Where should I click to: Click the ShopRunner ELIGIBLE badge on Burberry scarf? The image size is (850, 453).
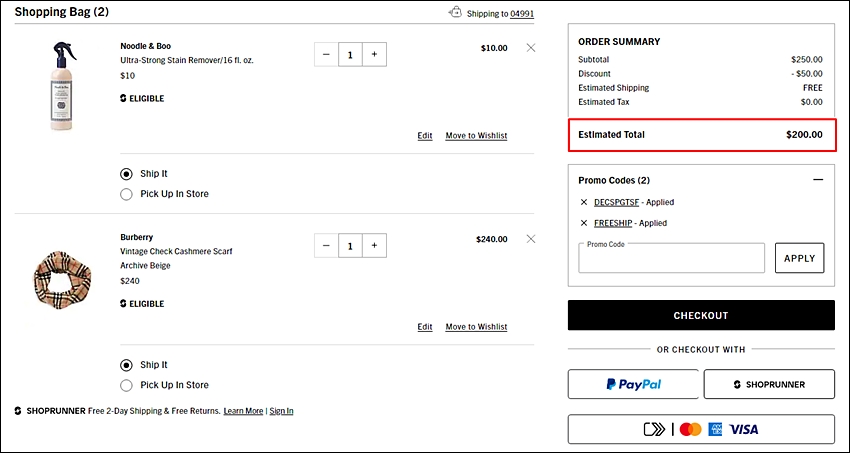142,304
